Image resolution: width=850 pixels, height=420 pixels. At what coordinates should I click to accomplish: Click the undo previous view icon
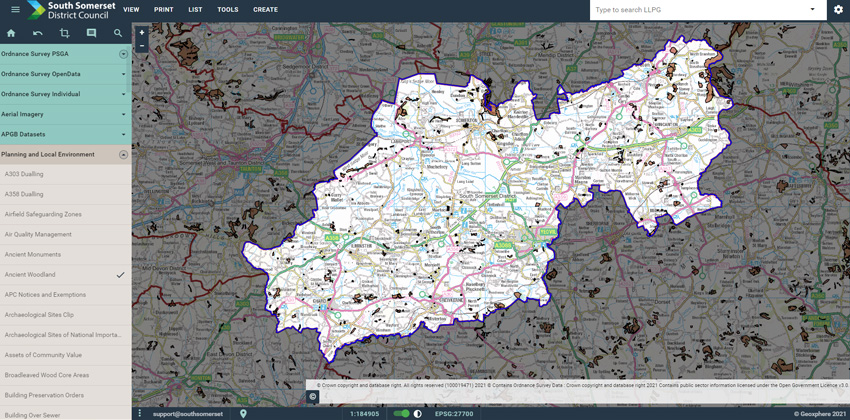(38, 33)
